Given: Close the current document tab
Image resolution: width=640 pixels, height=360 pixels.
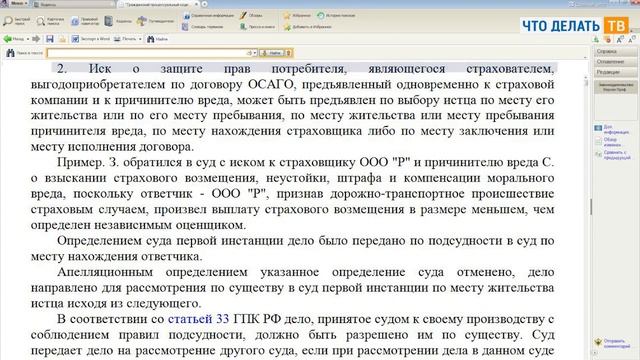Looking at the screenshot, I should (x=196, y=4).
